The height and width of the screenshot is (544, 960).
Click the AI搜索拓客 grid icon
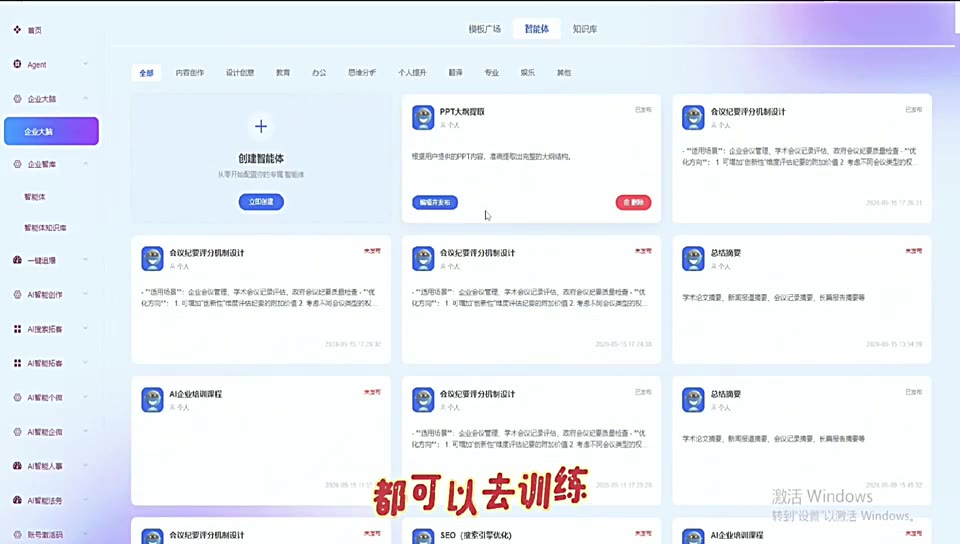(17, 329)
